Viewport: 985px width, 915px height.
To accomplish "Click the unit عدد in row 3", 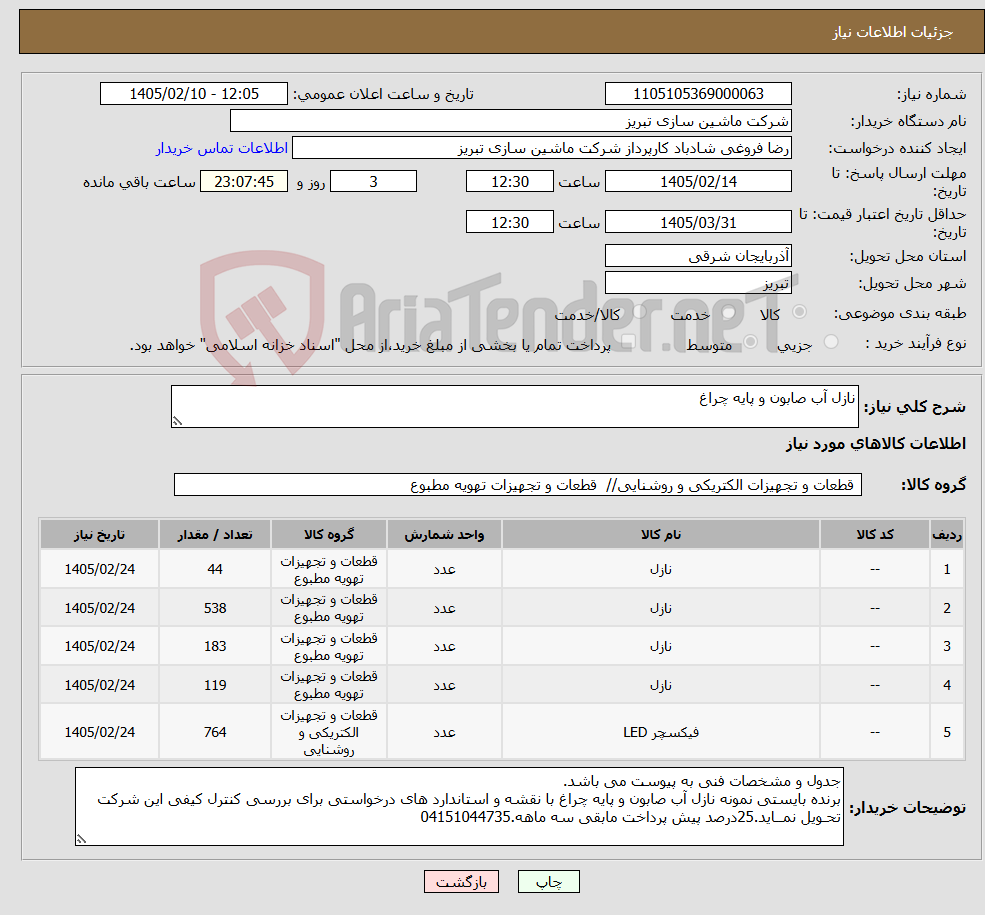I will click(x=444, y=646).
